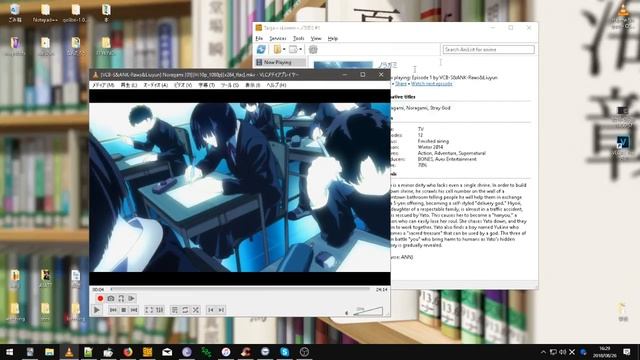This screenshot has height=360, width=640.
Task: Open Taiga View menu
Action: [316, 38]
